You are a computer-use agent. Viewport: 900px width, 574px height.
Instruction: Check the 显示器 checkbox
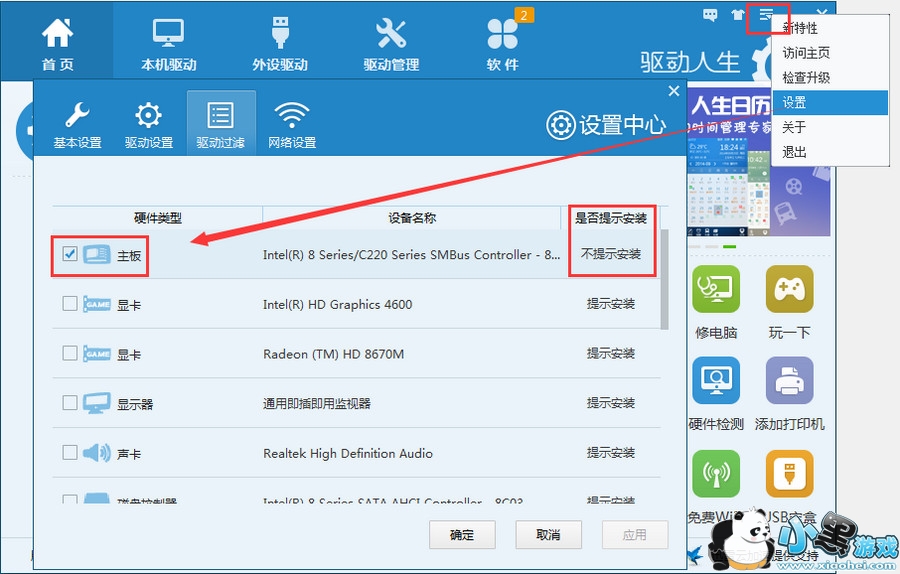(69, 402)
